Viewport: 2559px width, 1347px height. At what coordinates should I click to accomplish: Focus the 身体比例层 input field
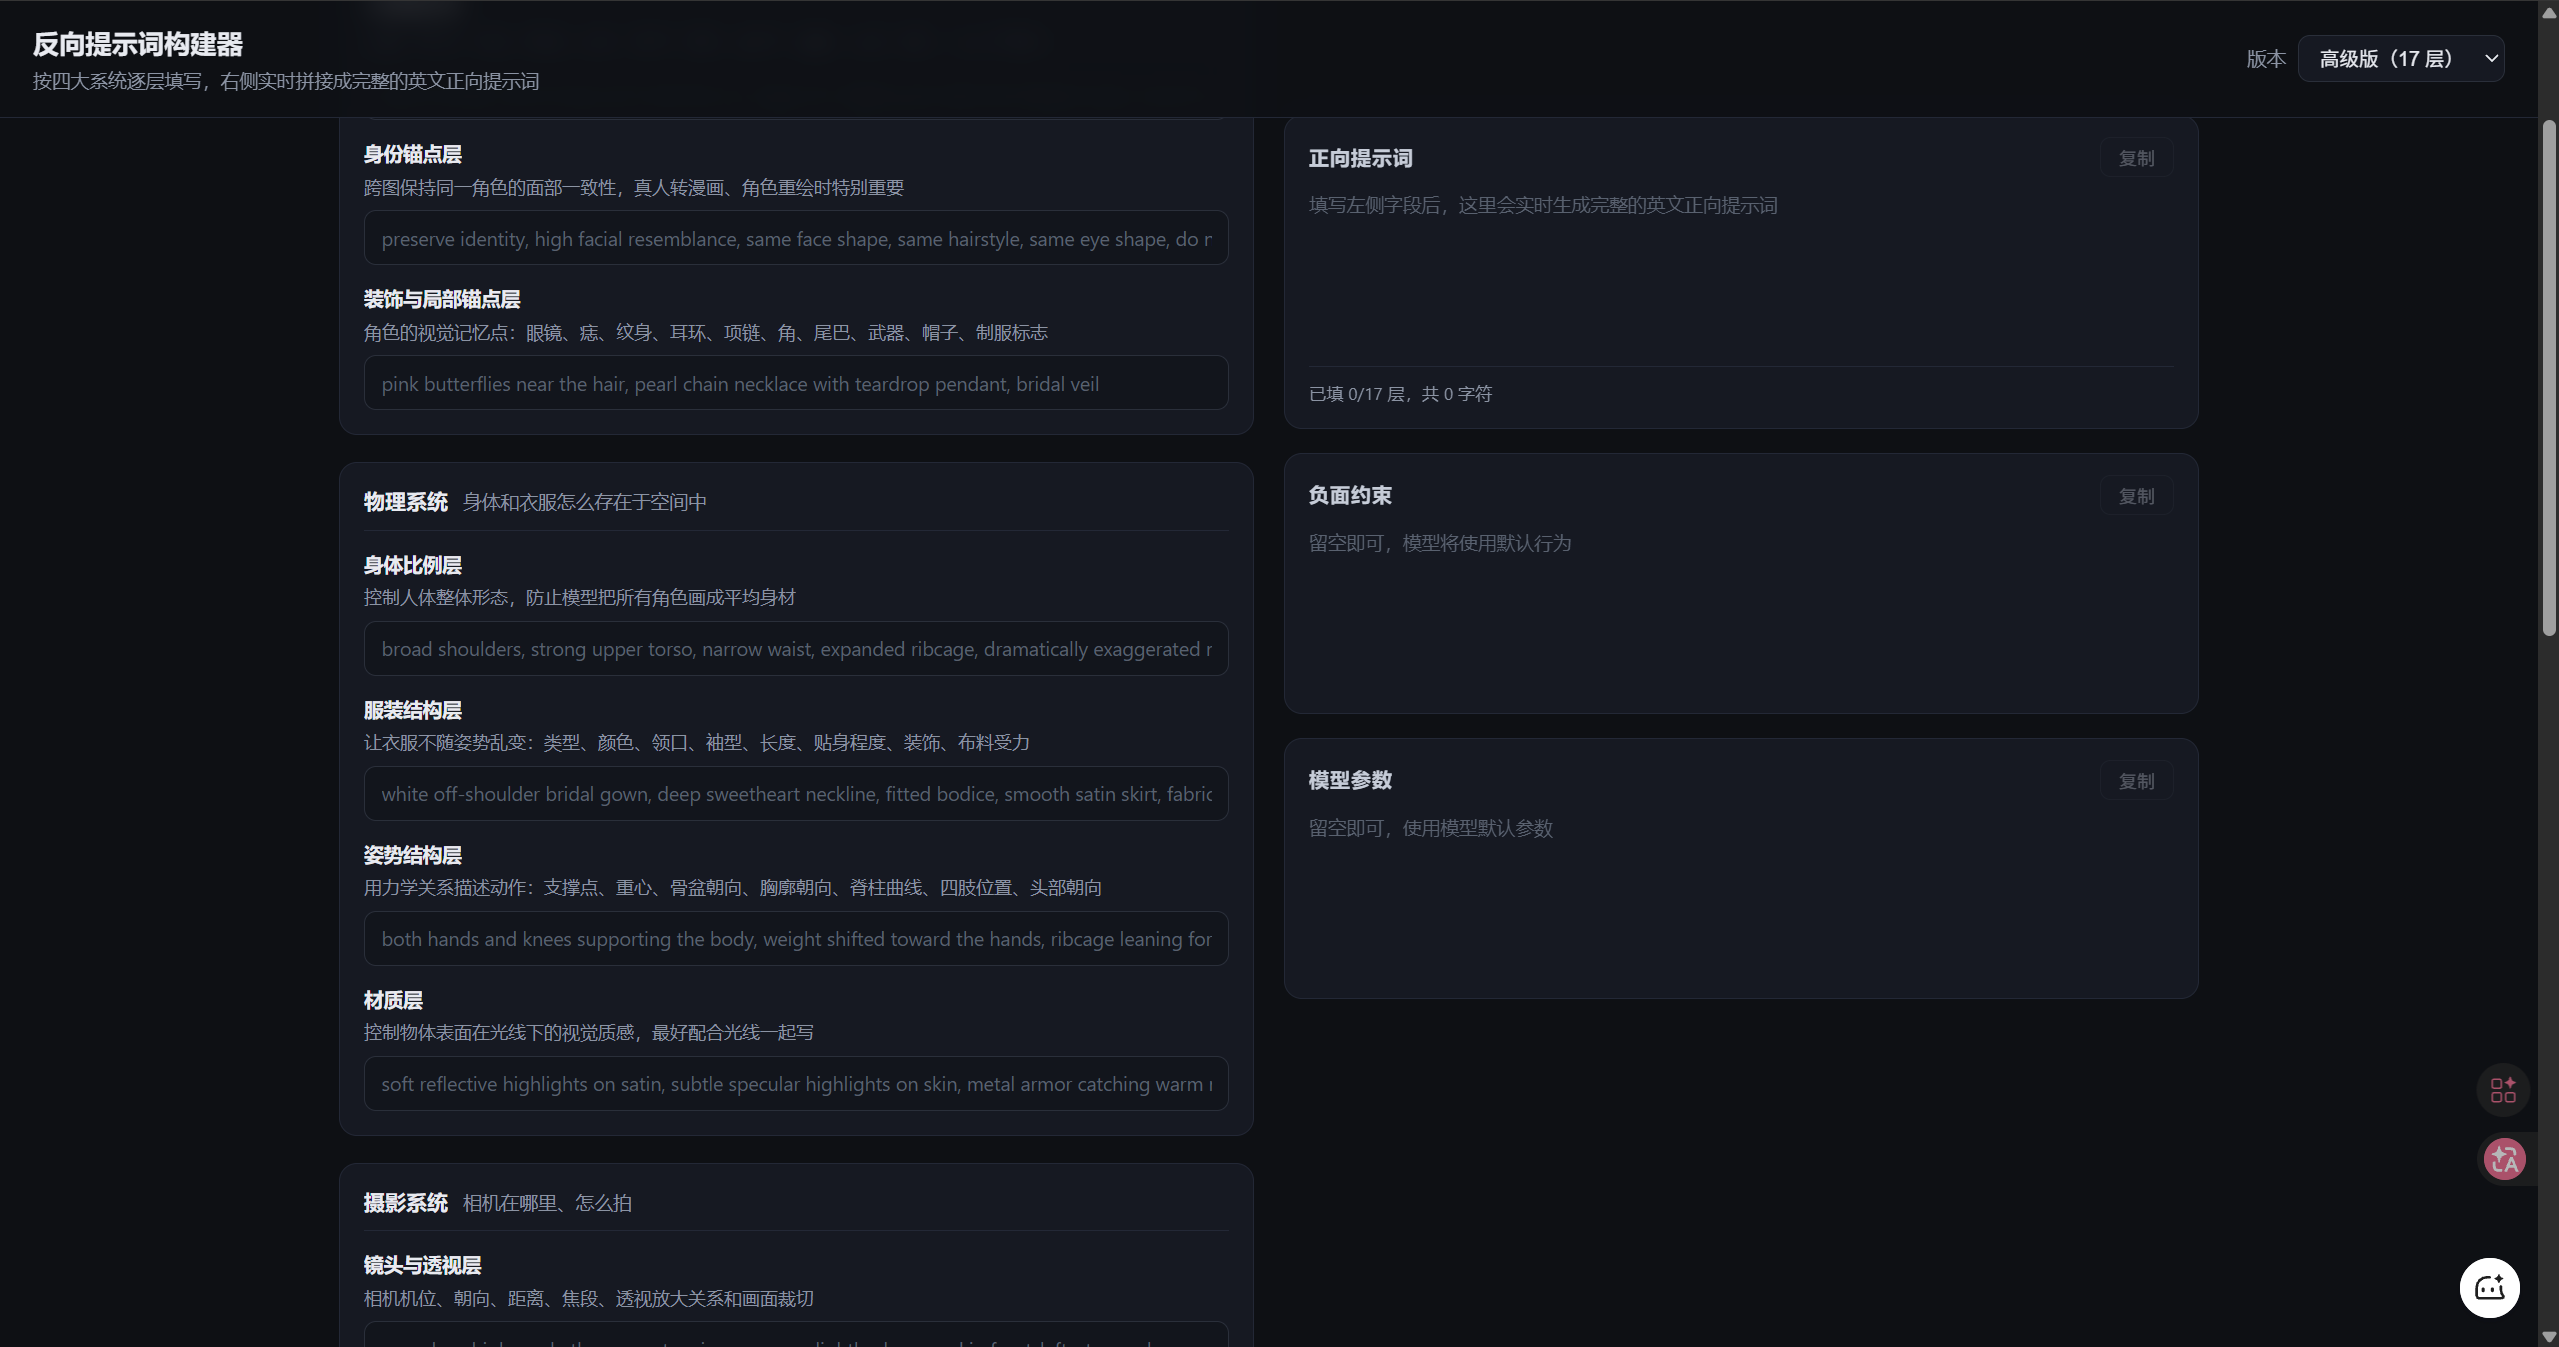796,648
